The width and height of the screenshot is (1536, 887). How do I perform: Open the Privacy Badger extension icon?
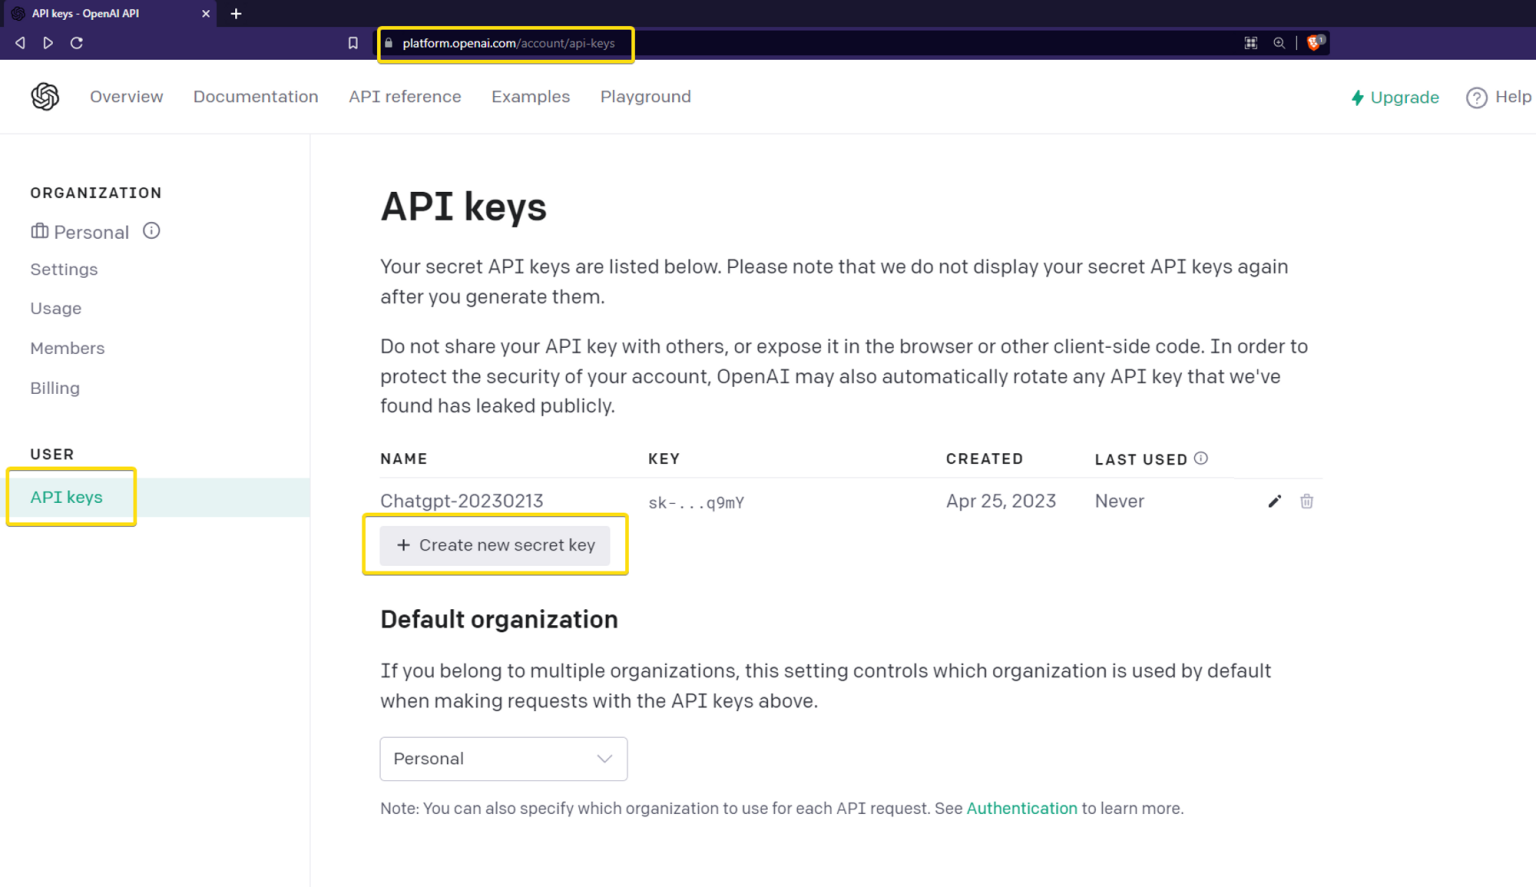(1313, 42)
